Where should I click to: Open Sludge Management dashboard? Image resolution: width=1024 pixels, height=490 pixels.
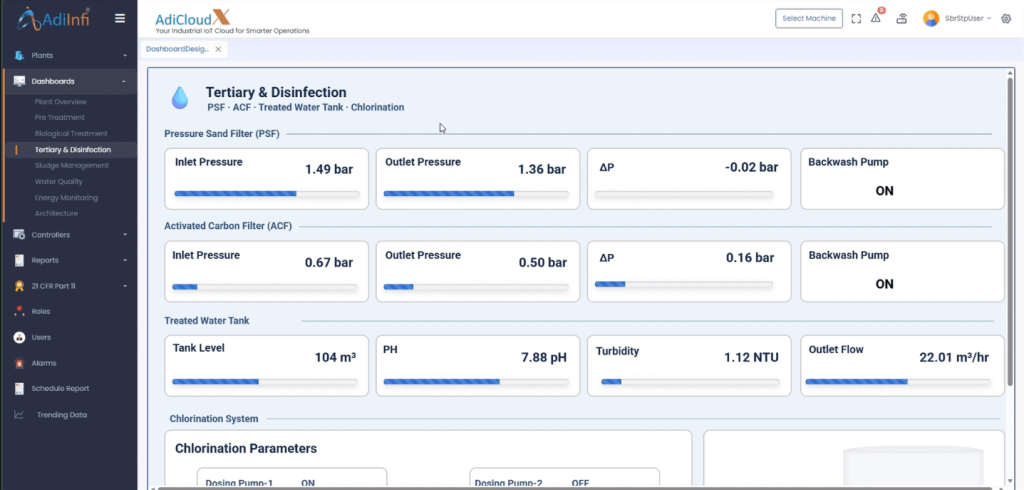(72, 165)
